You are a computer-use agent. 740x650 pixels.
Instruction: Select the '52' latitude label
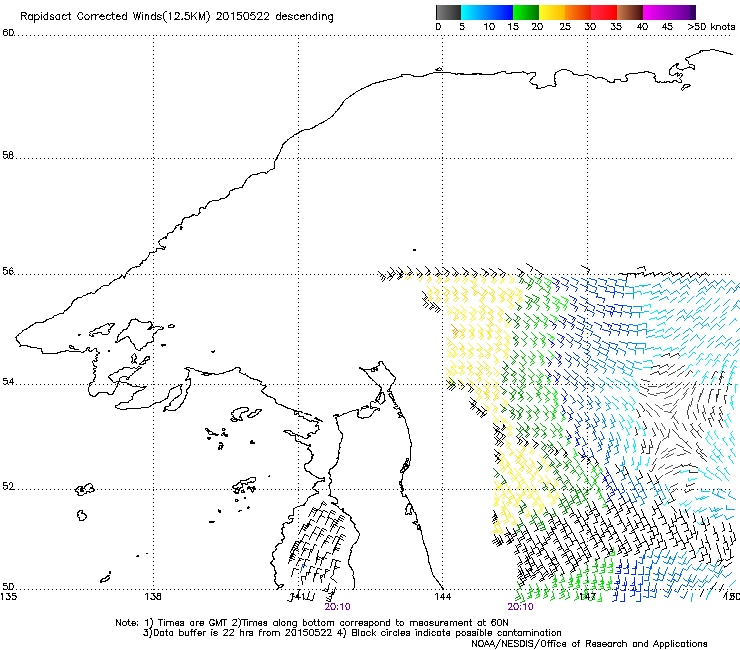pyautogui.click(x=8, y=486)
